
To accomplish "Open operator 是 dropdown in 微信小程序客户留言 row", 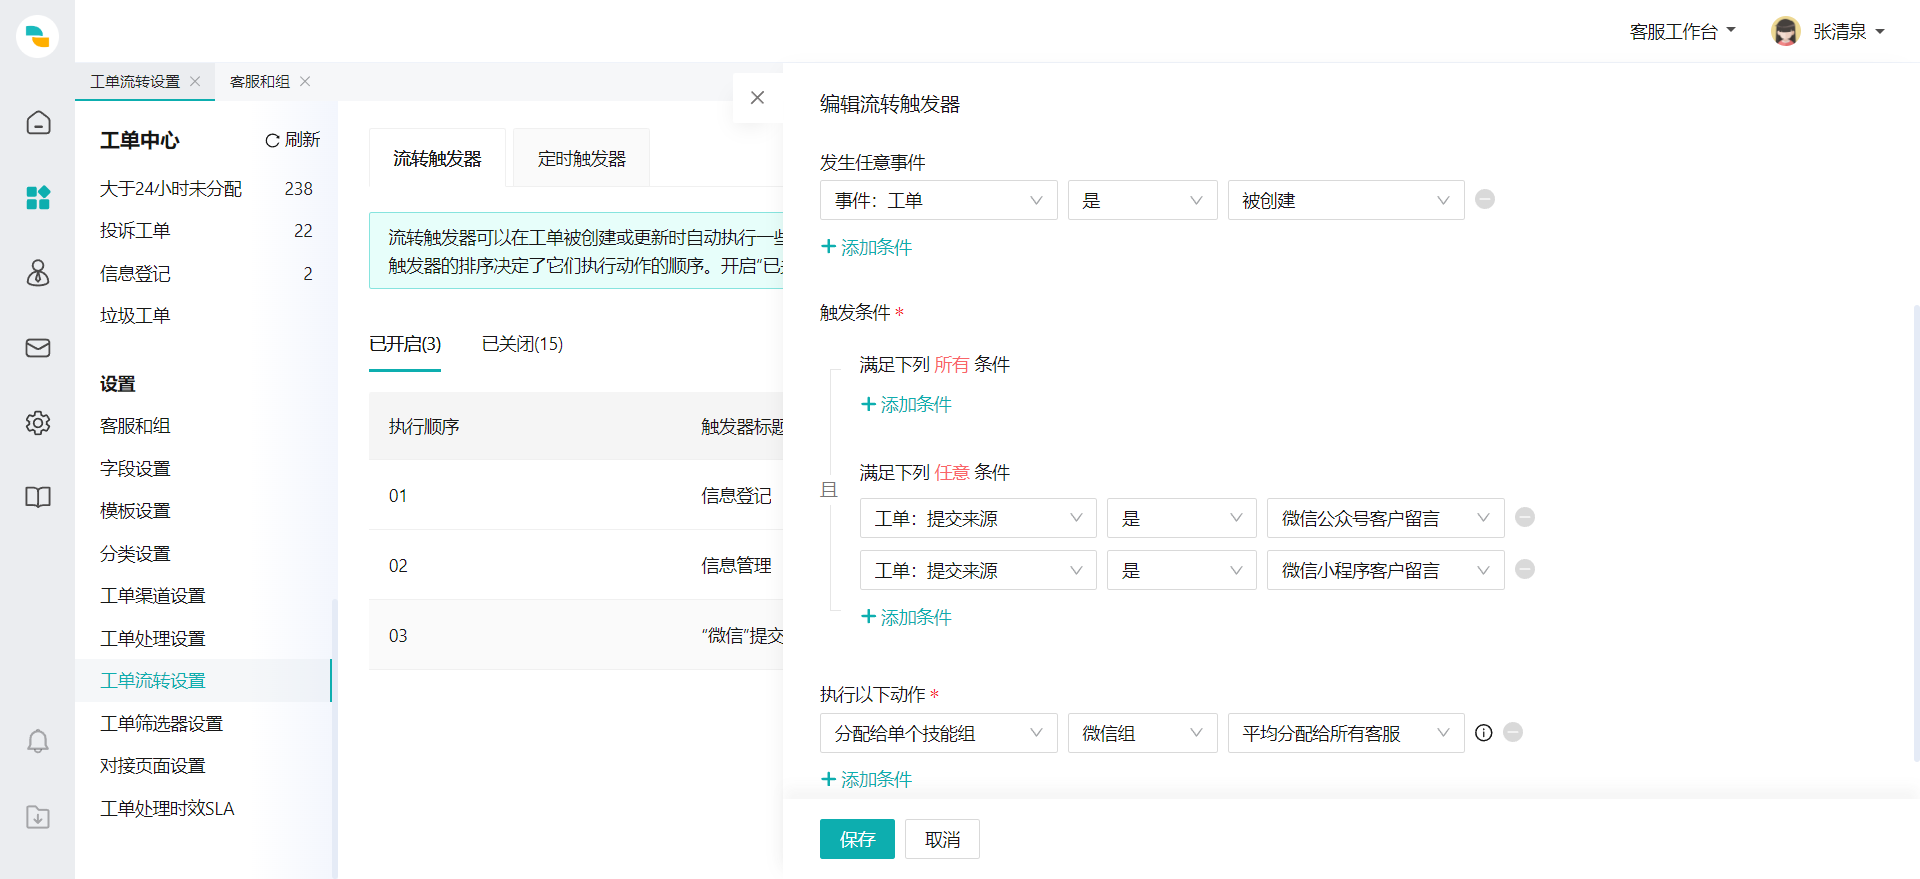I will [1181, 570].
